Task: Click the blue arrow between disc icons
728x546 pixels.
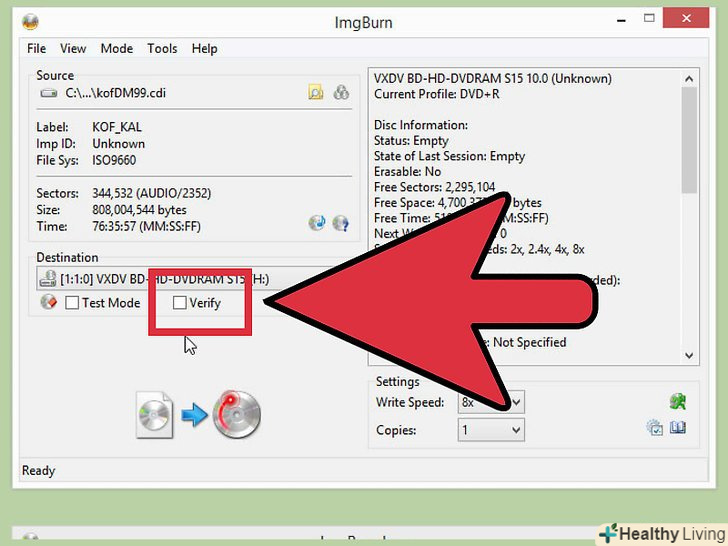Action: coord(194,415)
